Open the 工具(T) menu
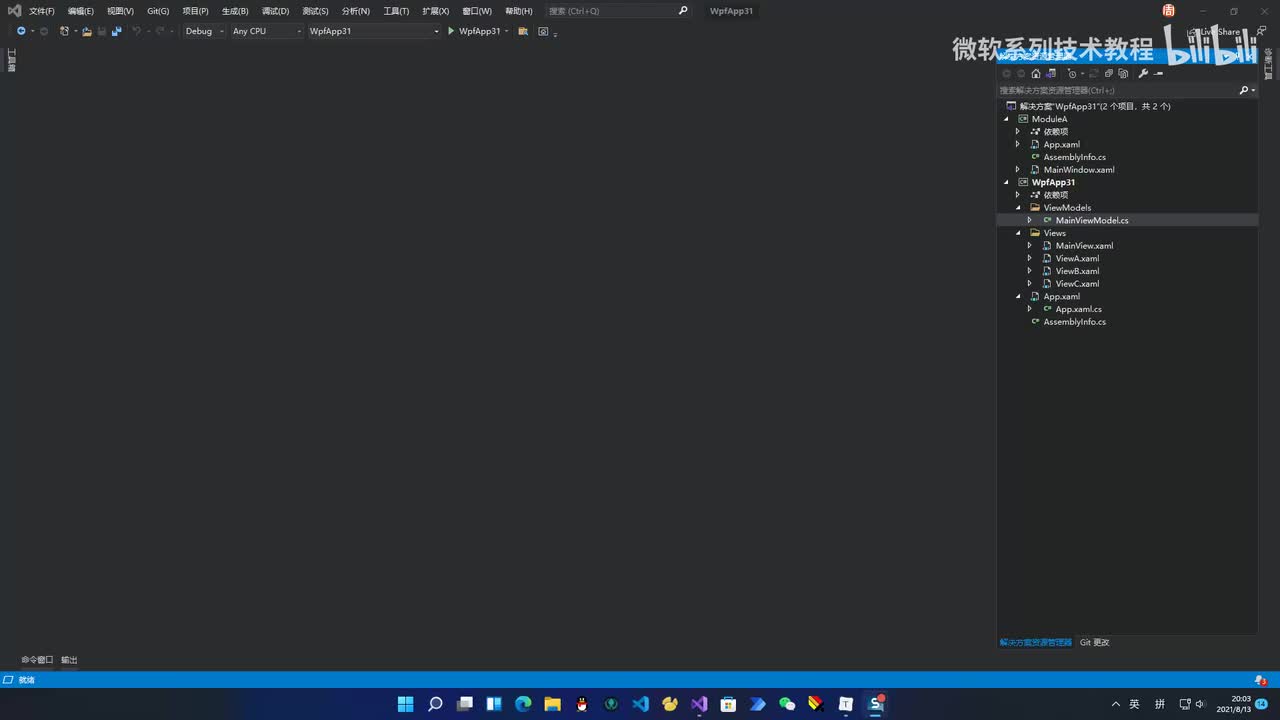Screen dimensions: 1280x720 pos(396,11)
